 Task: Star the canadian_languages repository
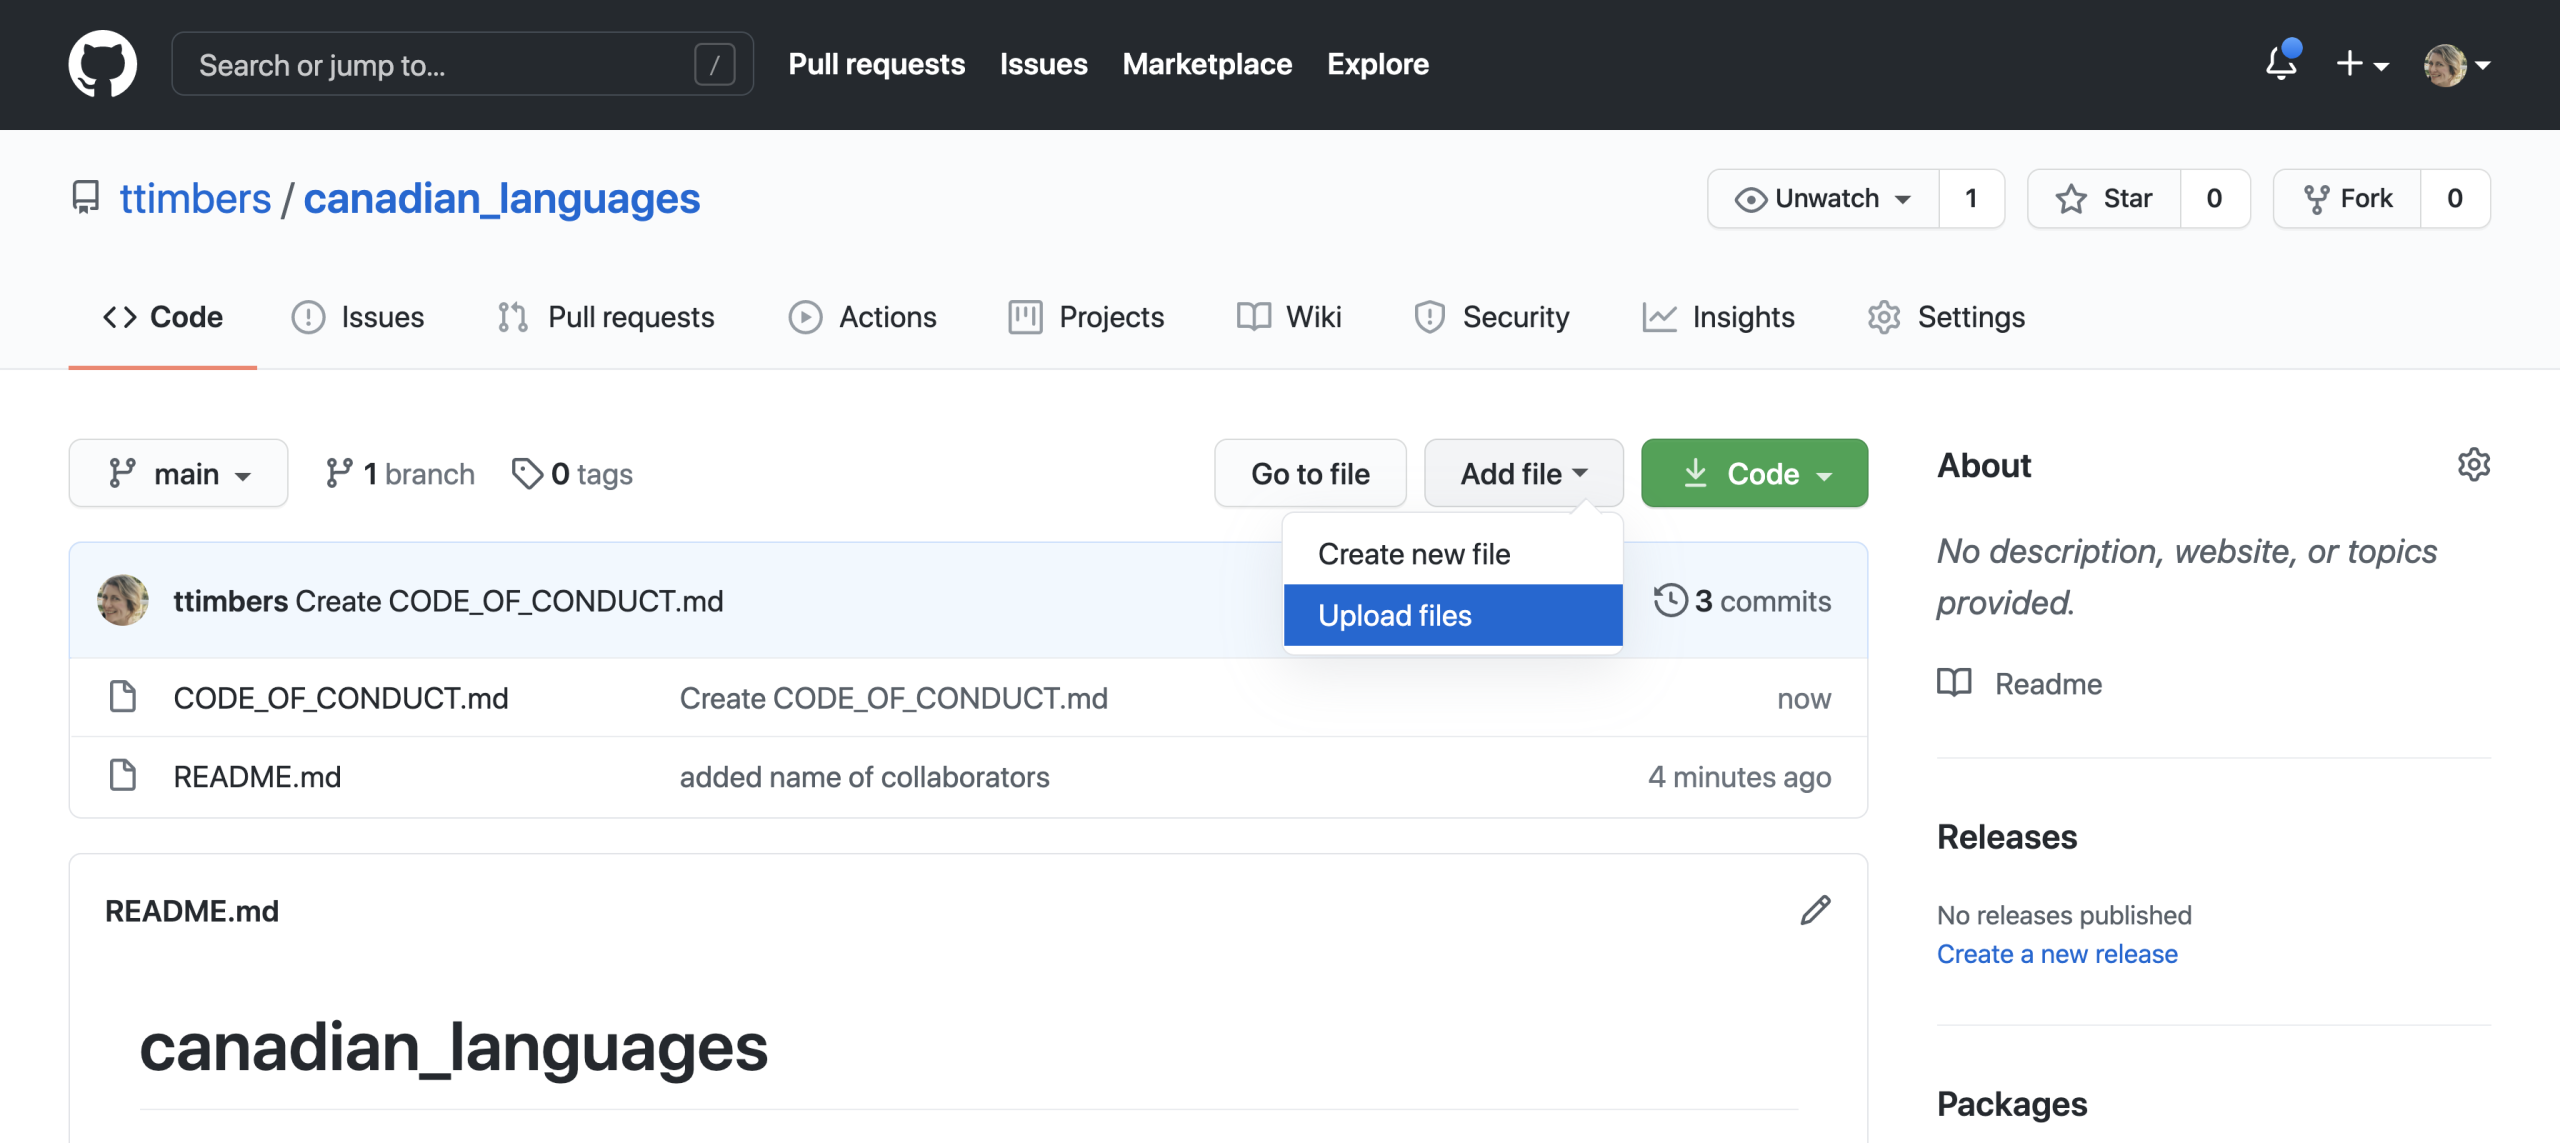2105,199
